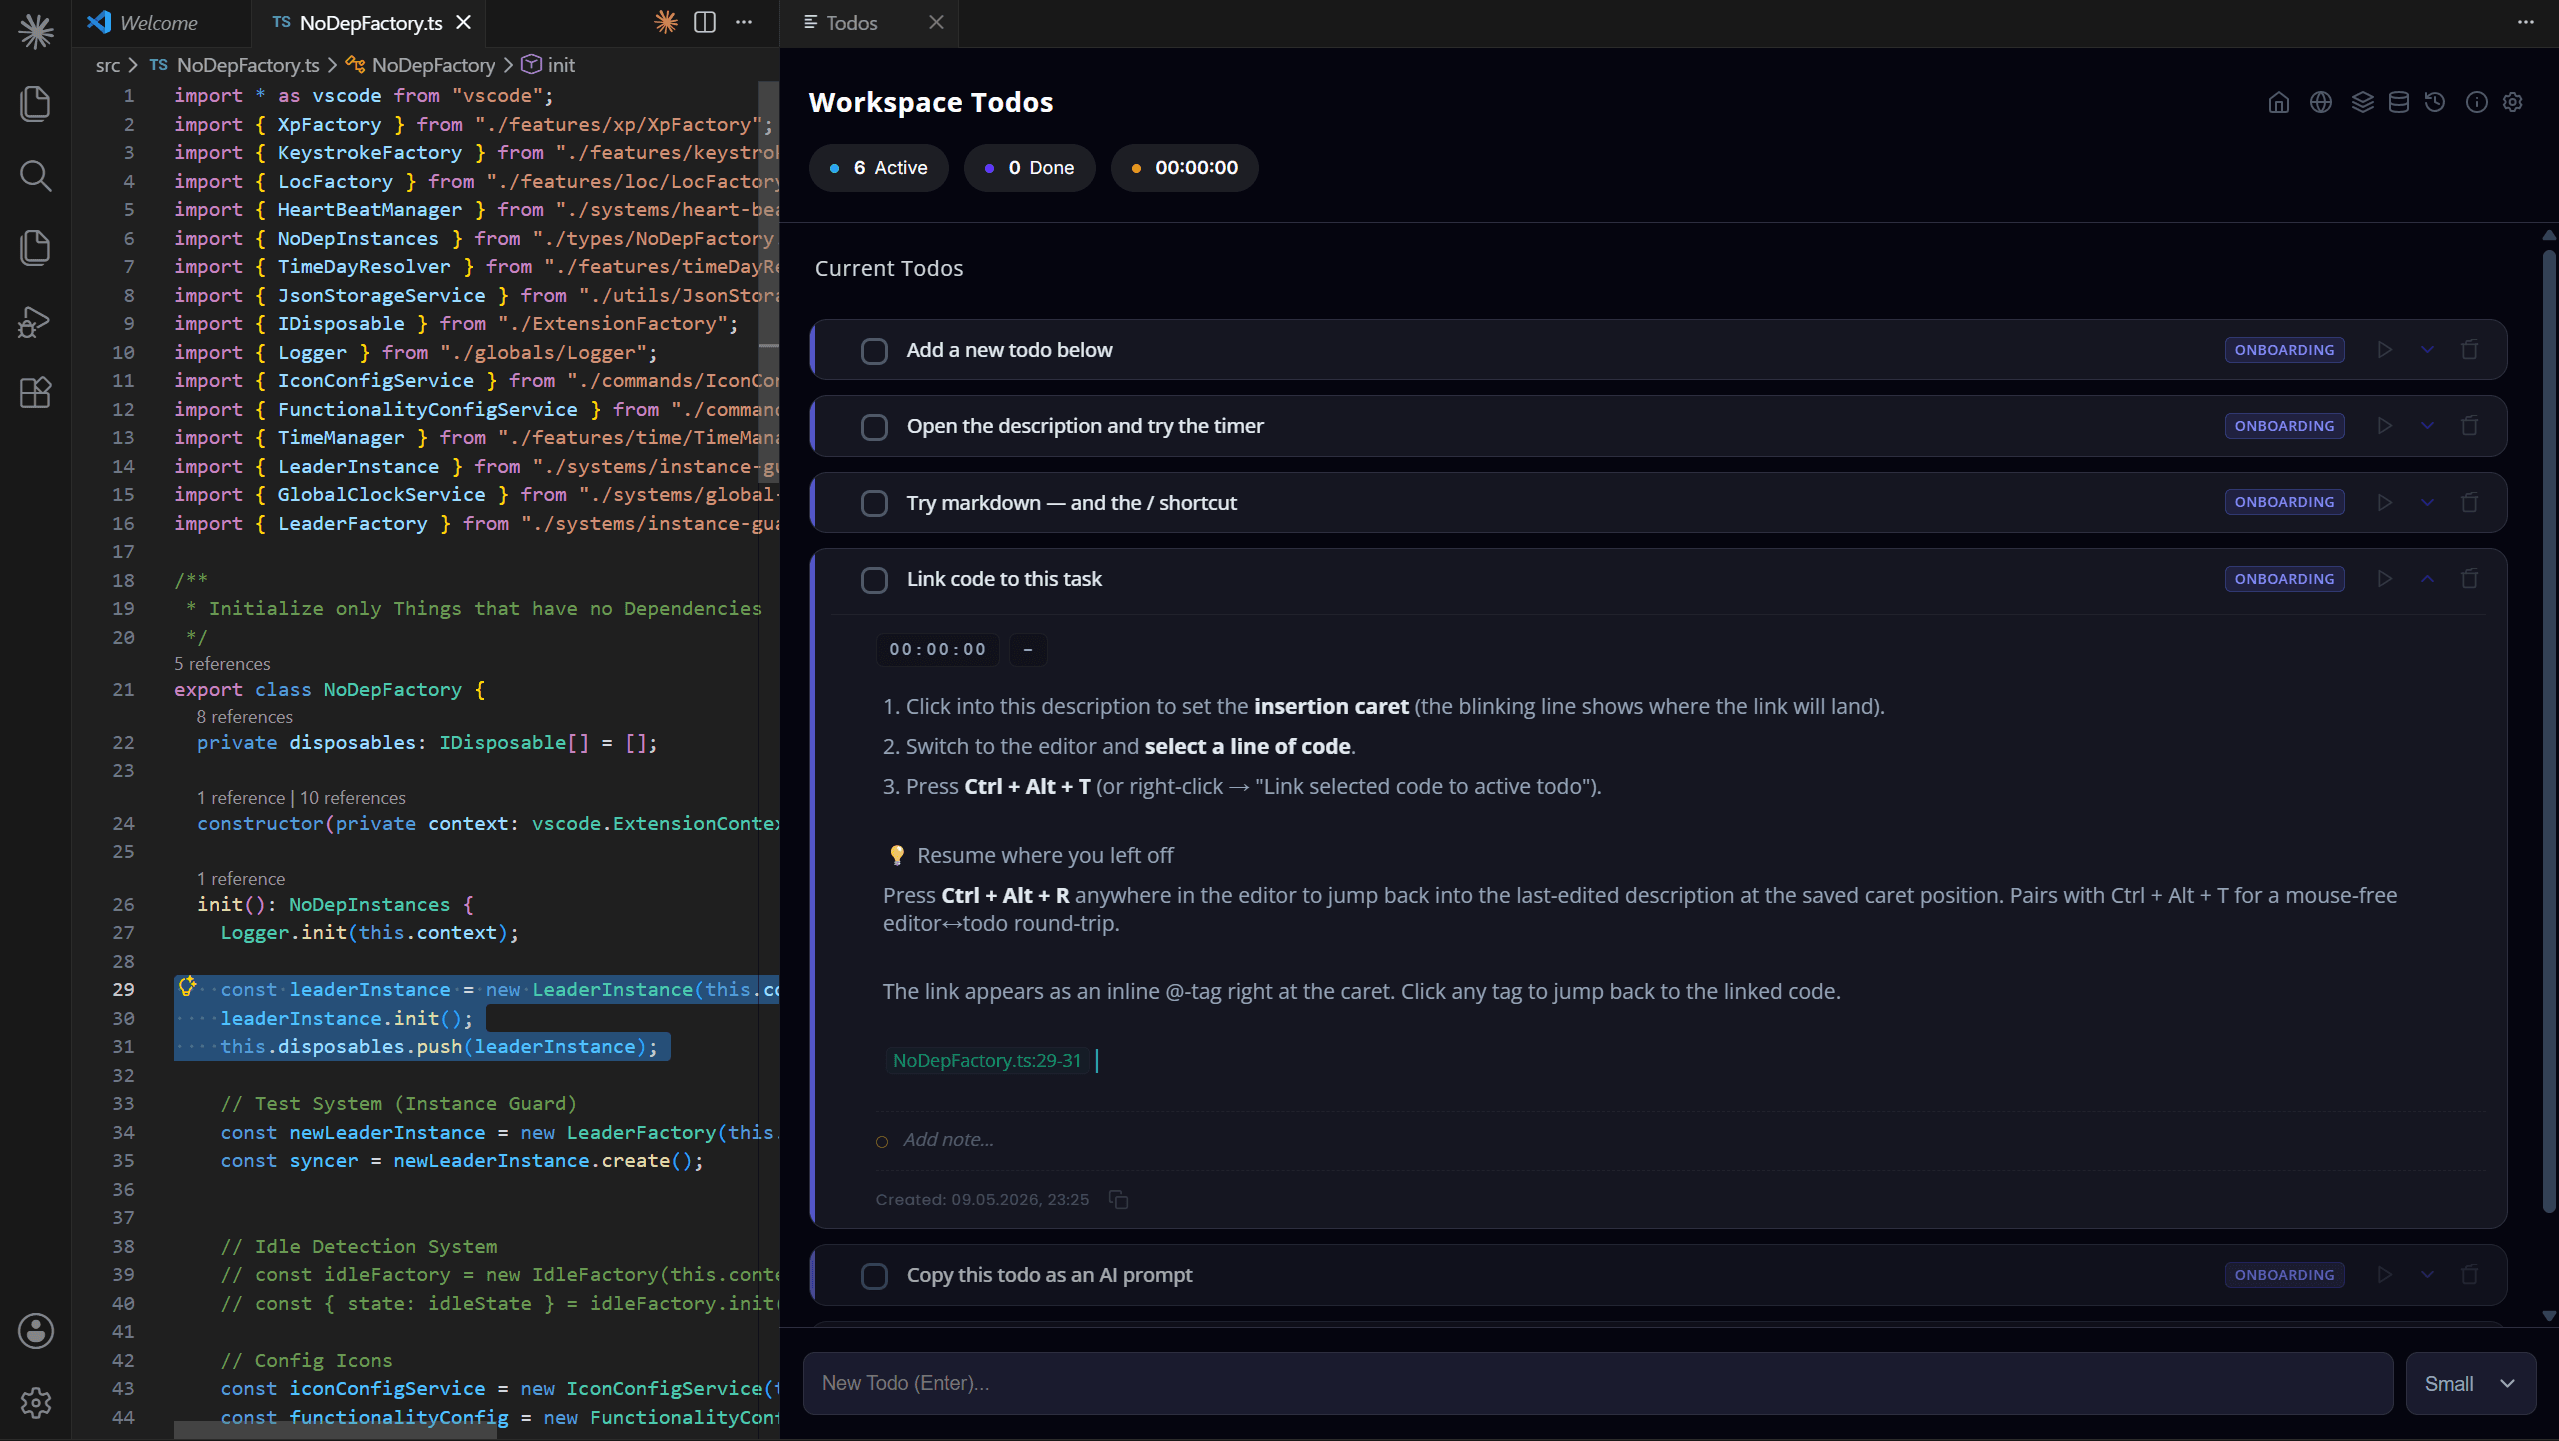
Task: Start timer for 'Add a new todo below'
Action: coord(2385,350)
